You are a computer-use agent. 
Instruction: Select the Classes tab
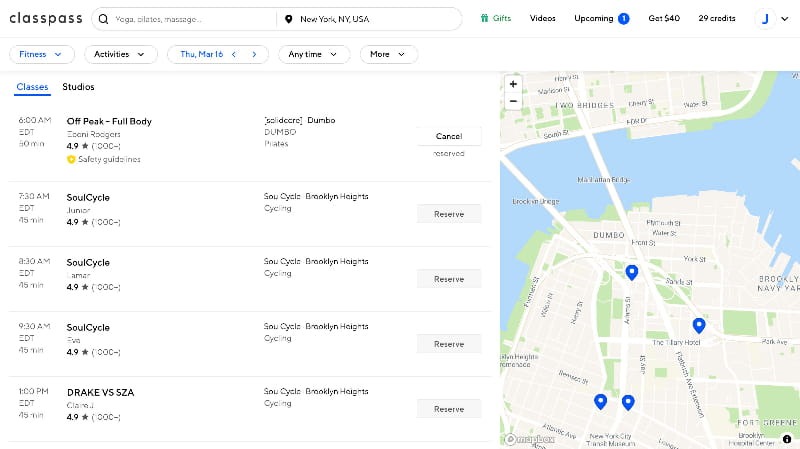32,87
